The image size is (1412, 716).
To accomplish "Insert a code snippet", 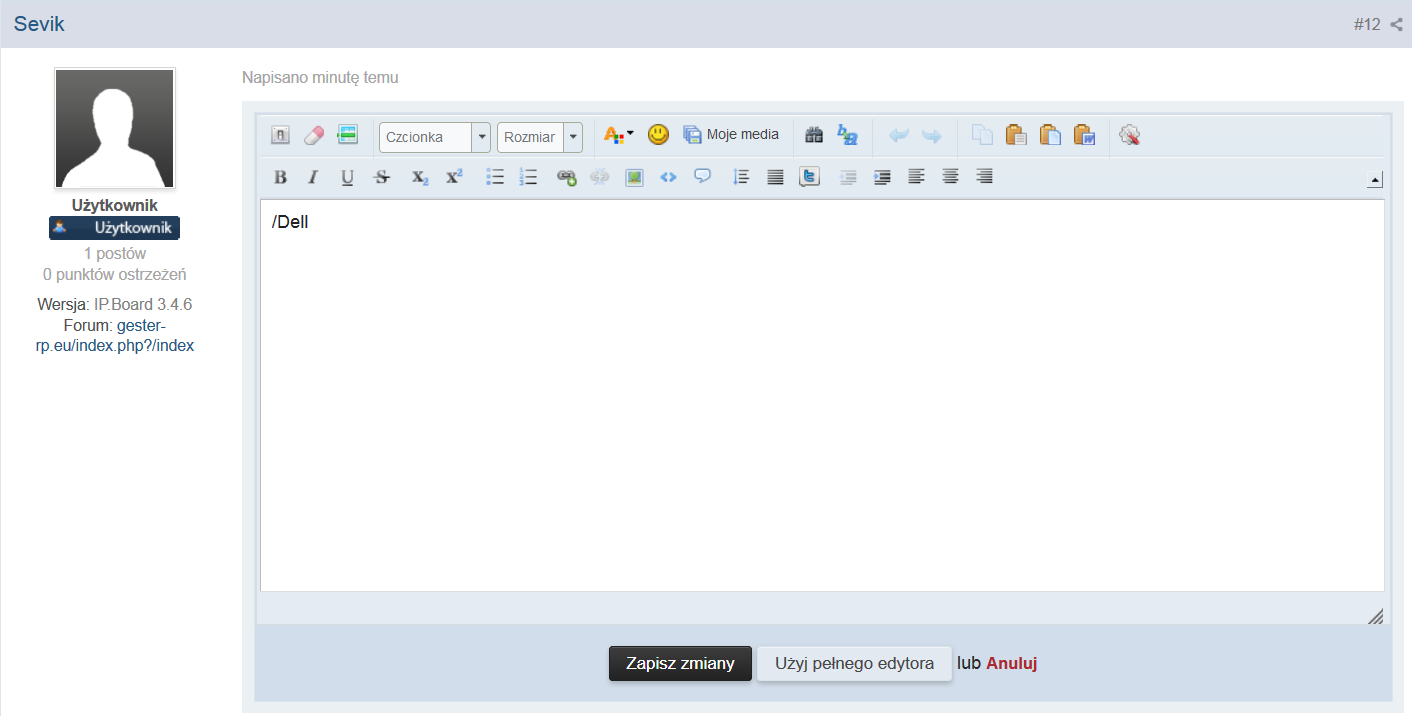I will coord(668,177).
